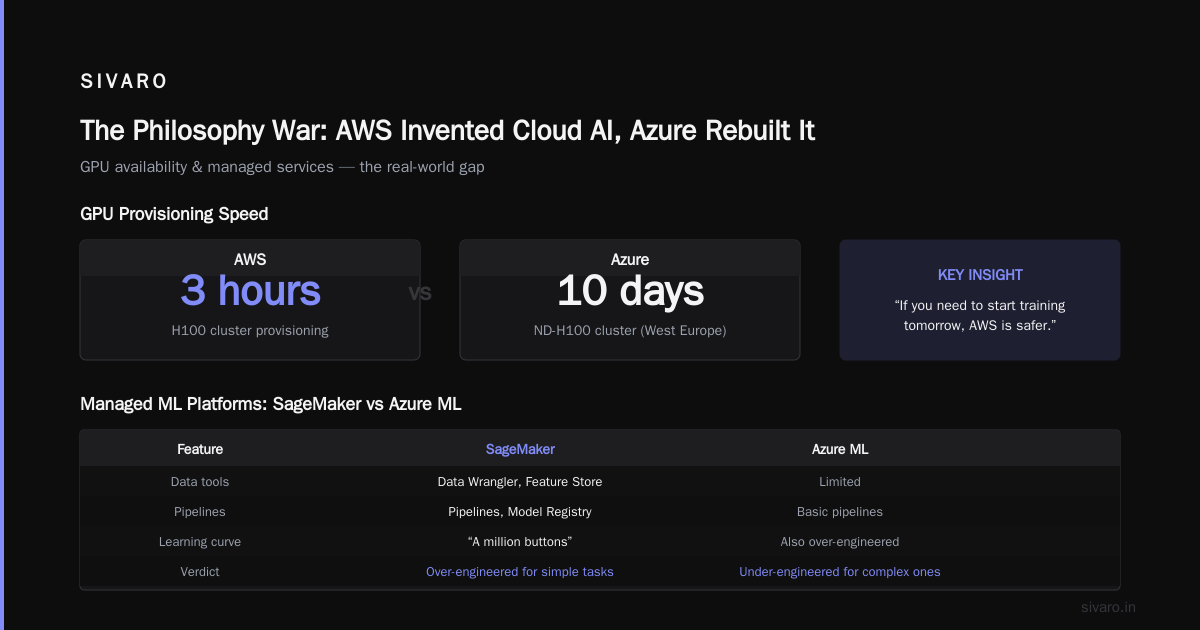The height and width of the screenshot is (630, 1200).
Task: Click the "GPU Provisioning Speed" heading
Action: pyautogui.click(x=174, y=214)
